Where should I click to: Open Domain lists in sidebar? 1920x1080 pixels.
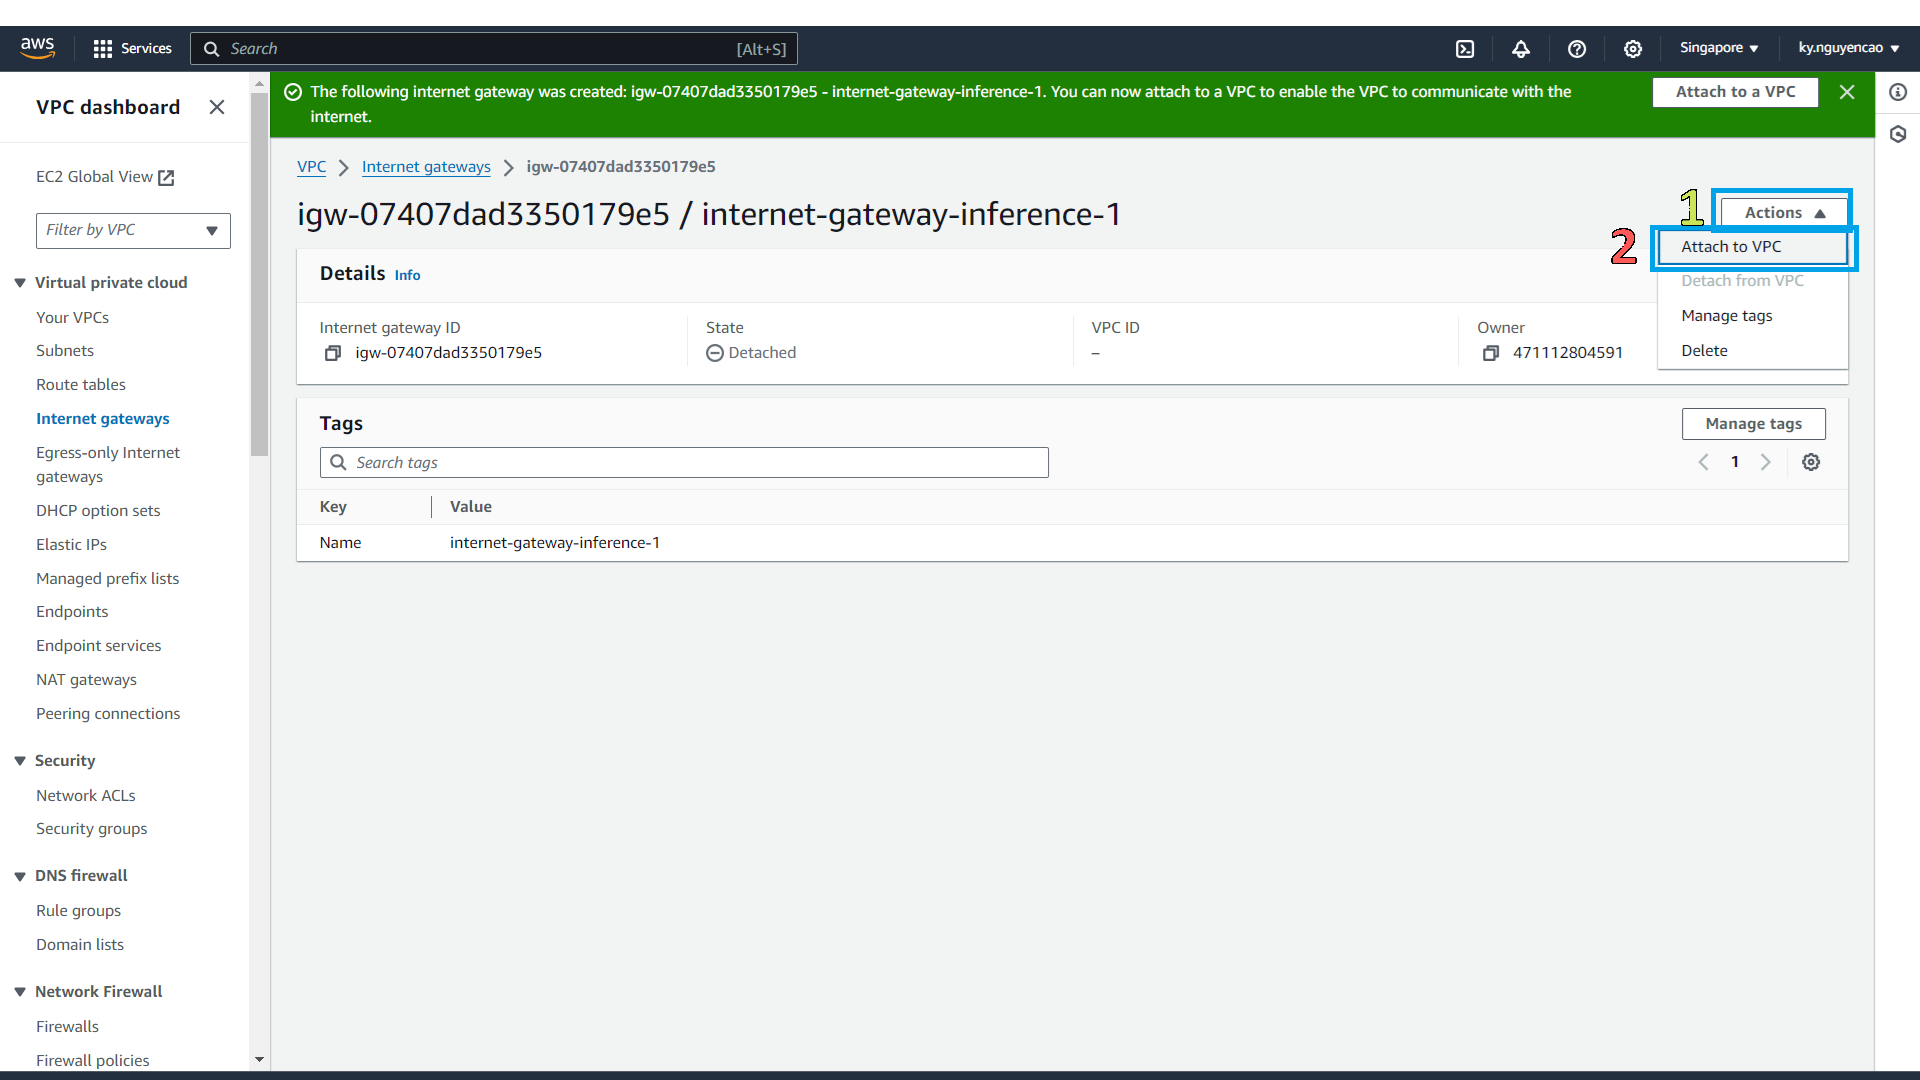point(80,945)
